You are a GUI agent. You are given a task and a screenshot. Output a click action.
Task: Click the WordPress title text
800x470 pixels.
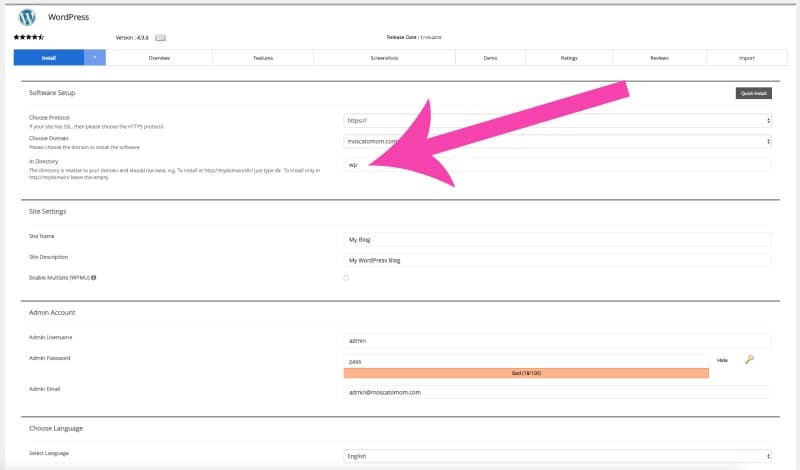click(68, 17)
